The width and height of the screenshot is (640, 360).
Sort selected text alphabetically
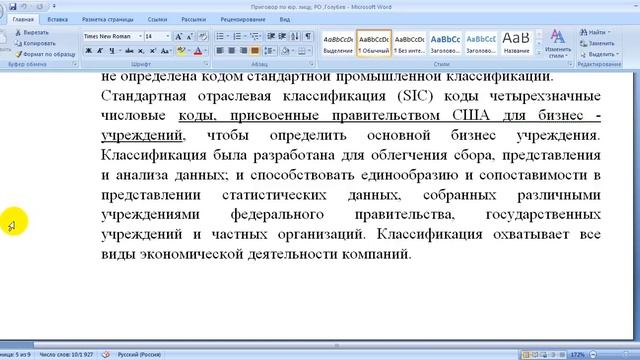coord(295,36)
